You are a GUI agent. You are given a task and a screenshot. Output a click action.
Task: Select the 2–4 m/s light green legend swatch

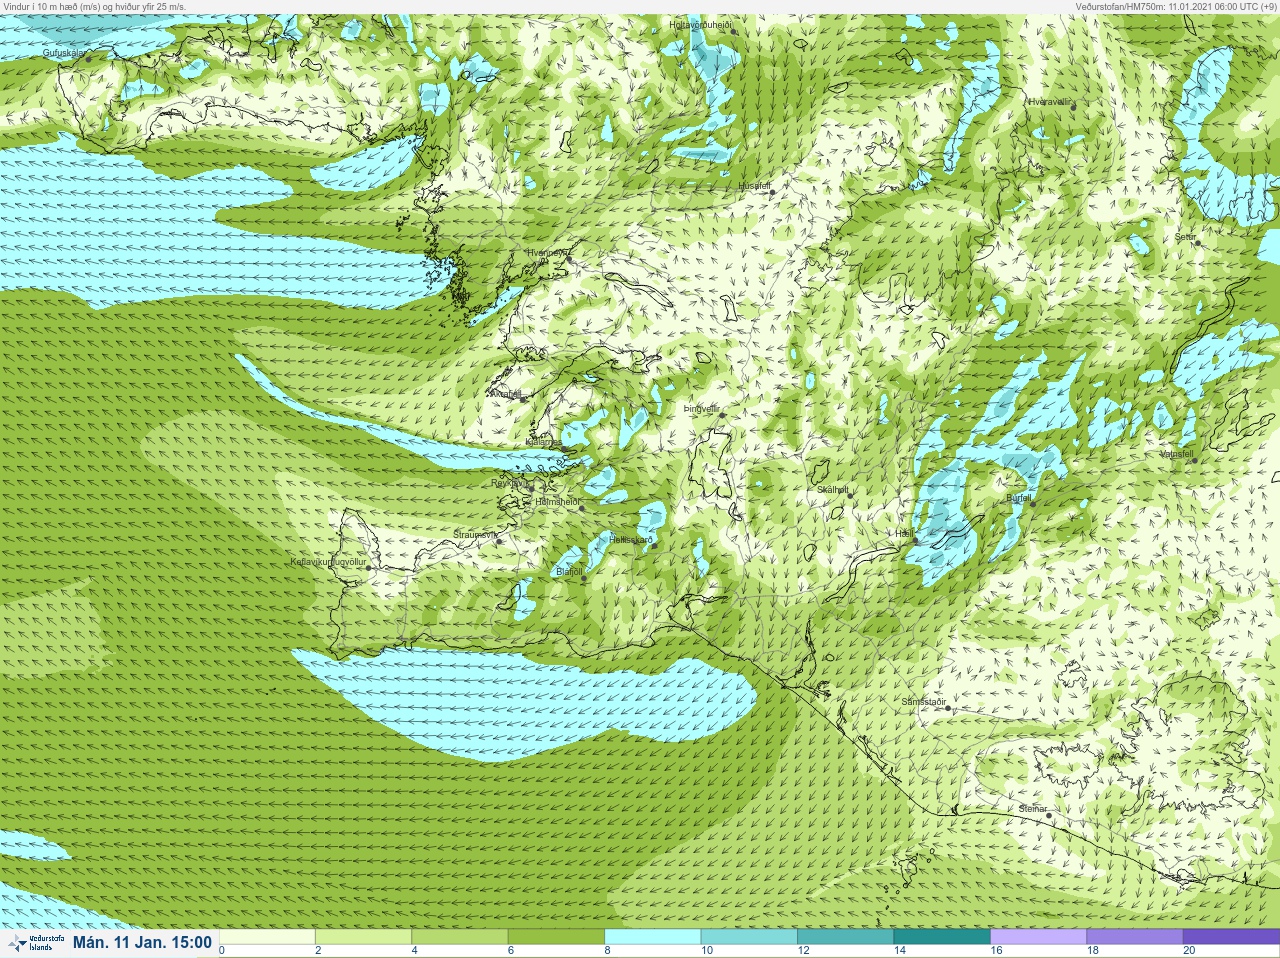click(364, 937)
